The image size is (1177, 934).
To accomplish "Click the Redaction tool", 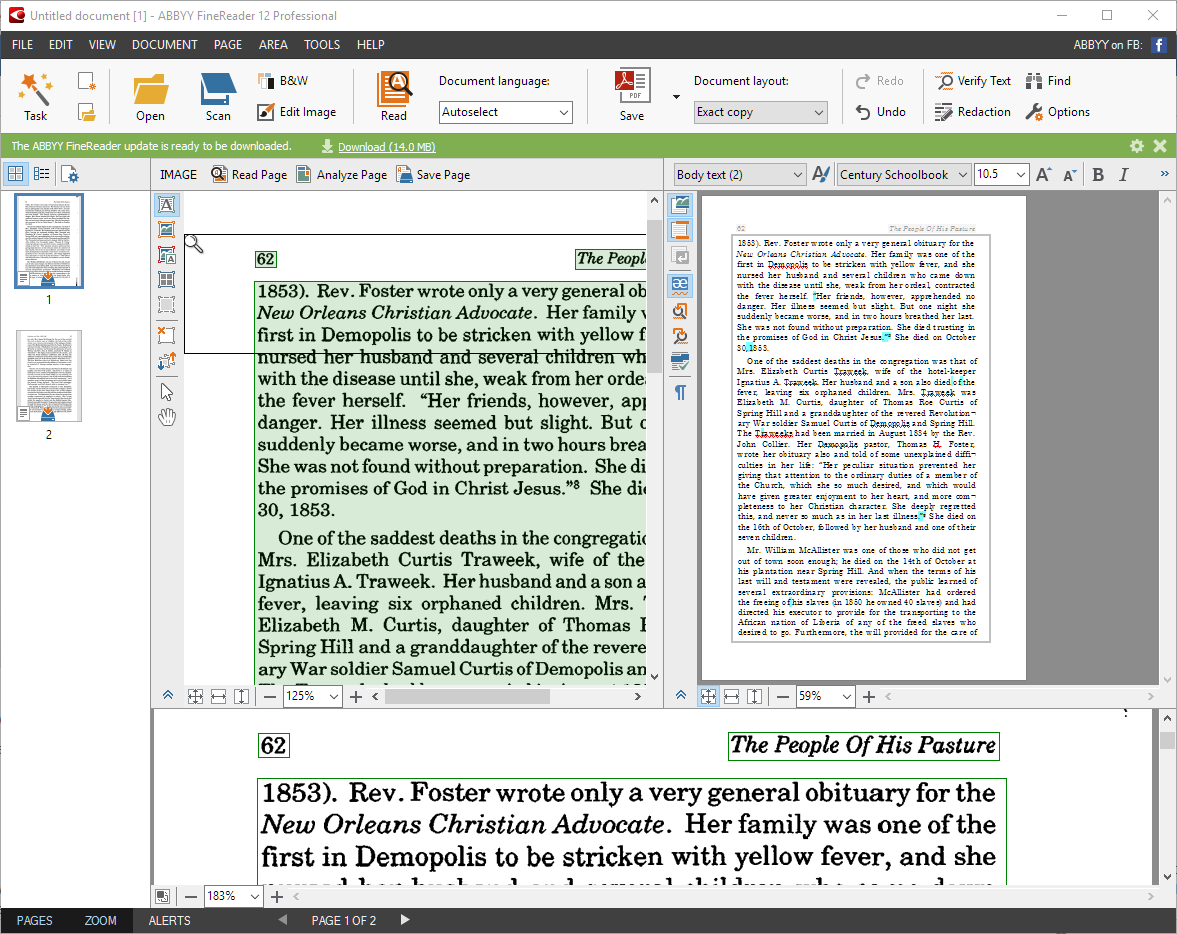I will pyautogui.click(x=972, y=112).
